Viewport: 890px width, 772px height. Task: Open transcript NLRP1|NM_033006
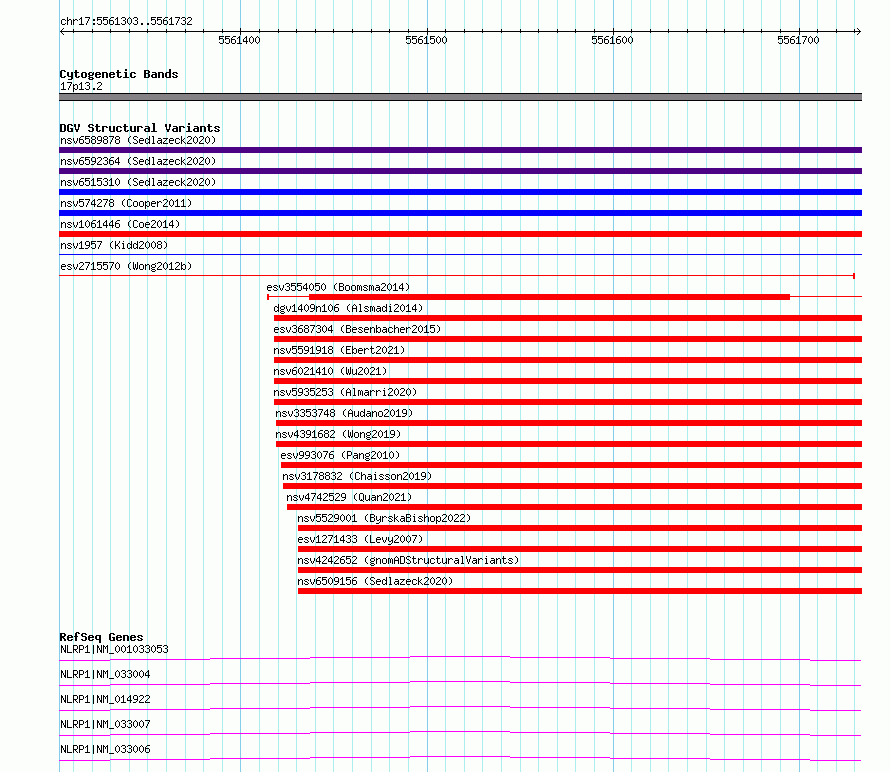click(x=105, y=749)
